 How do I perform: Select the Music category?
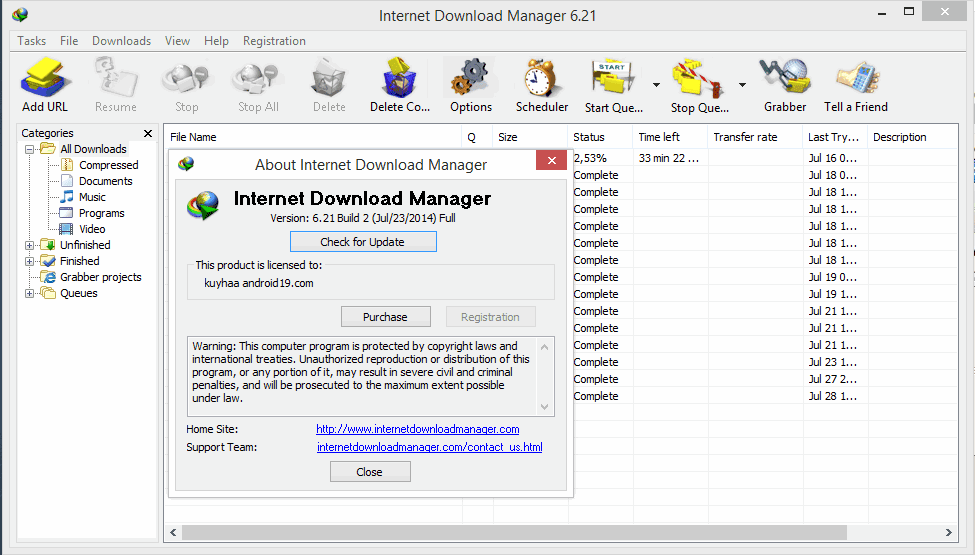tap(92, 197)
